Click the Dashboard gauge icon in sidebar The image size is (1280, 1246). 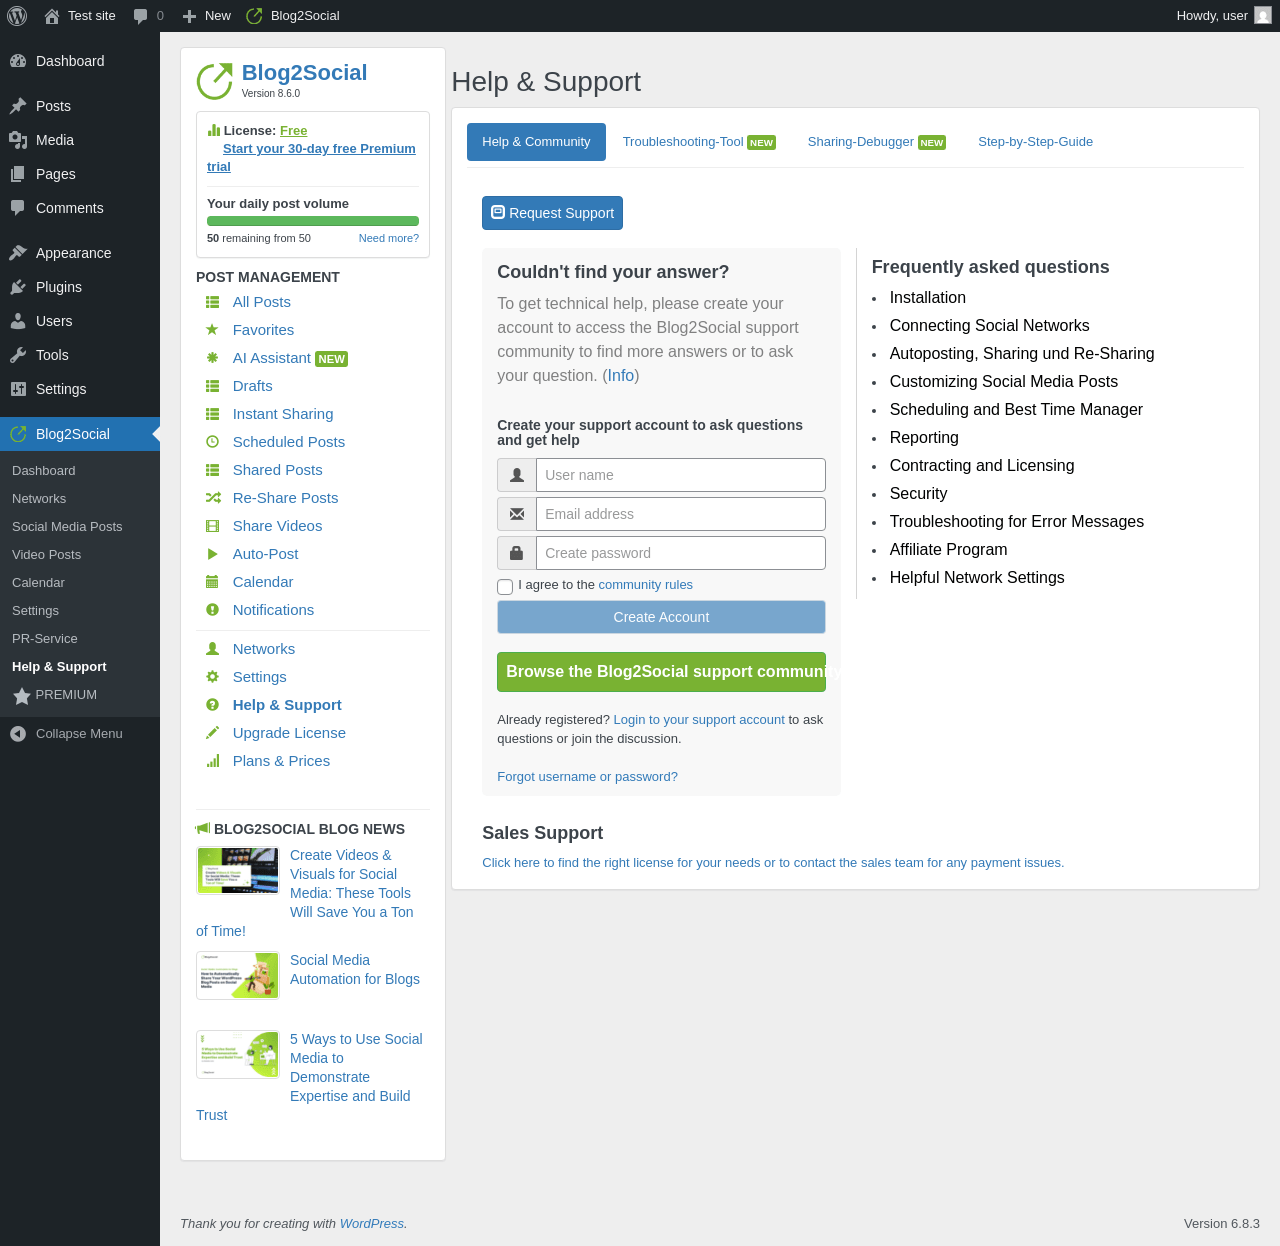[x=18, y=61]
